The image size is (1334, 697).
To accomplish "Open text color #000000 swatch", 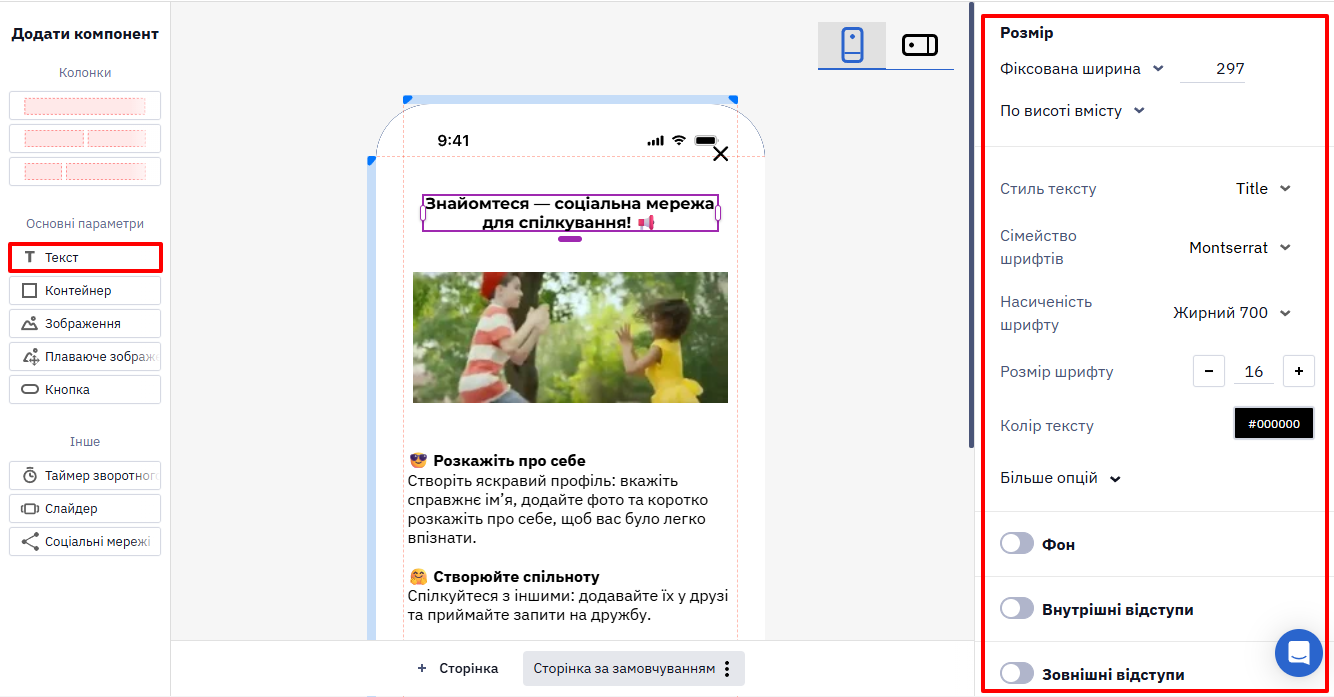I will coord(1274,424).
